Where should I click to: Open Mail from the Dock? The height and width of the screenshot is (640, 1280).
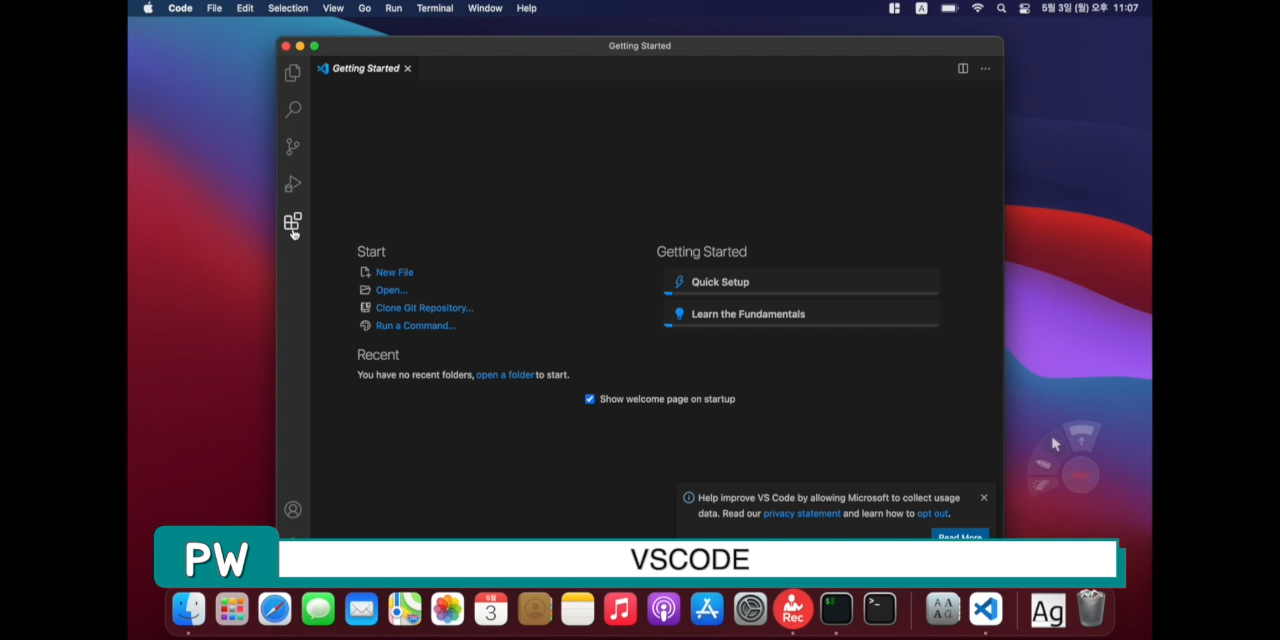pos(361,609)
